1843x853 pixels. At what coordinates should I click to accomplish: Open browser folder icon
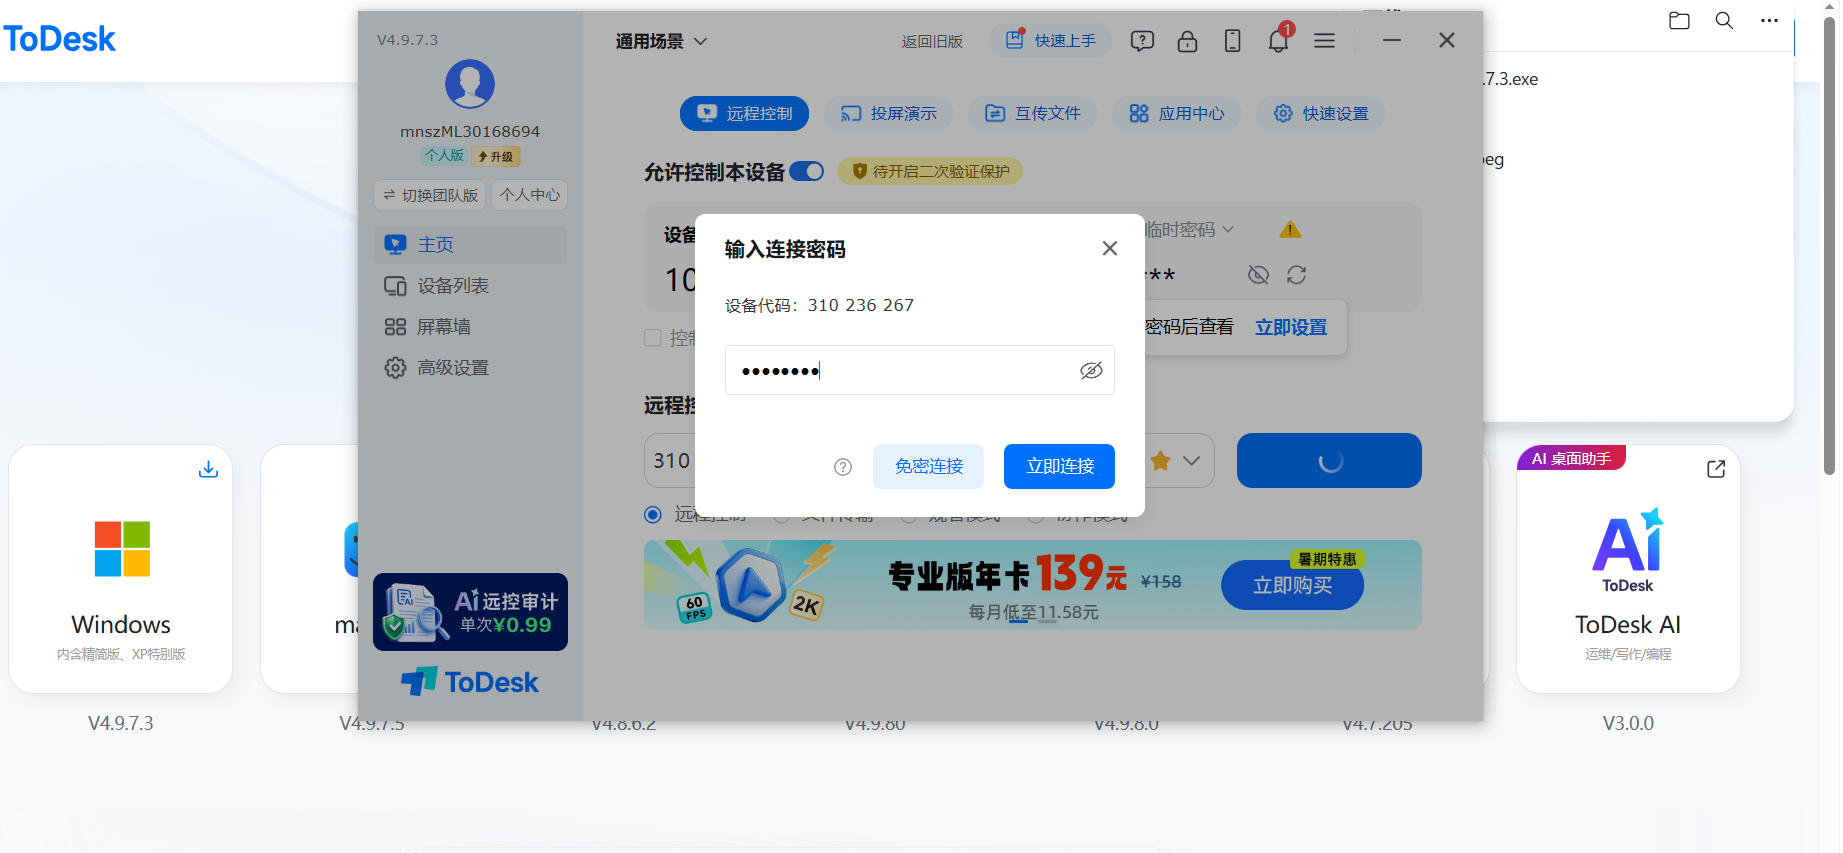[x=1679, y=20]
